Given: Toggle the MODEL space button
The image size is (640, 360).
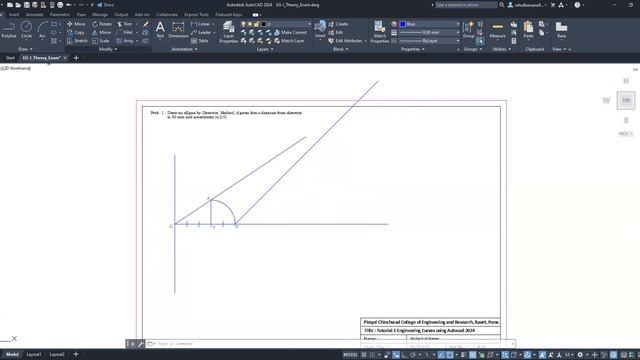Looking at the screenshot, I should point(350,355).
